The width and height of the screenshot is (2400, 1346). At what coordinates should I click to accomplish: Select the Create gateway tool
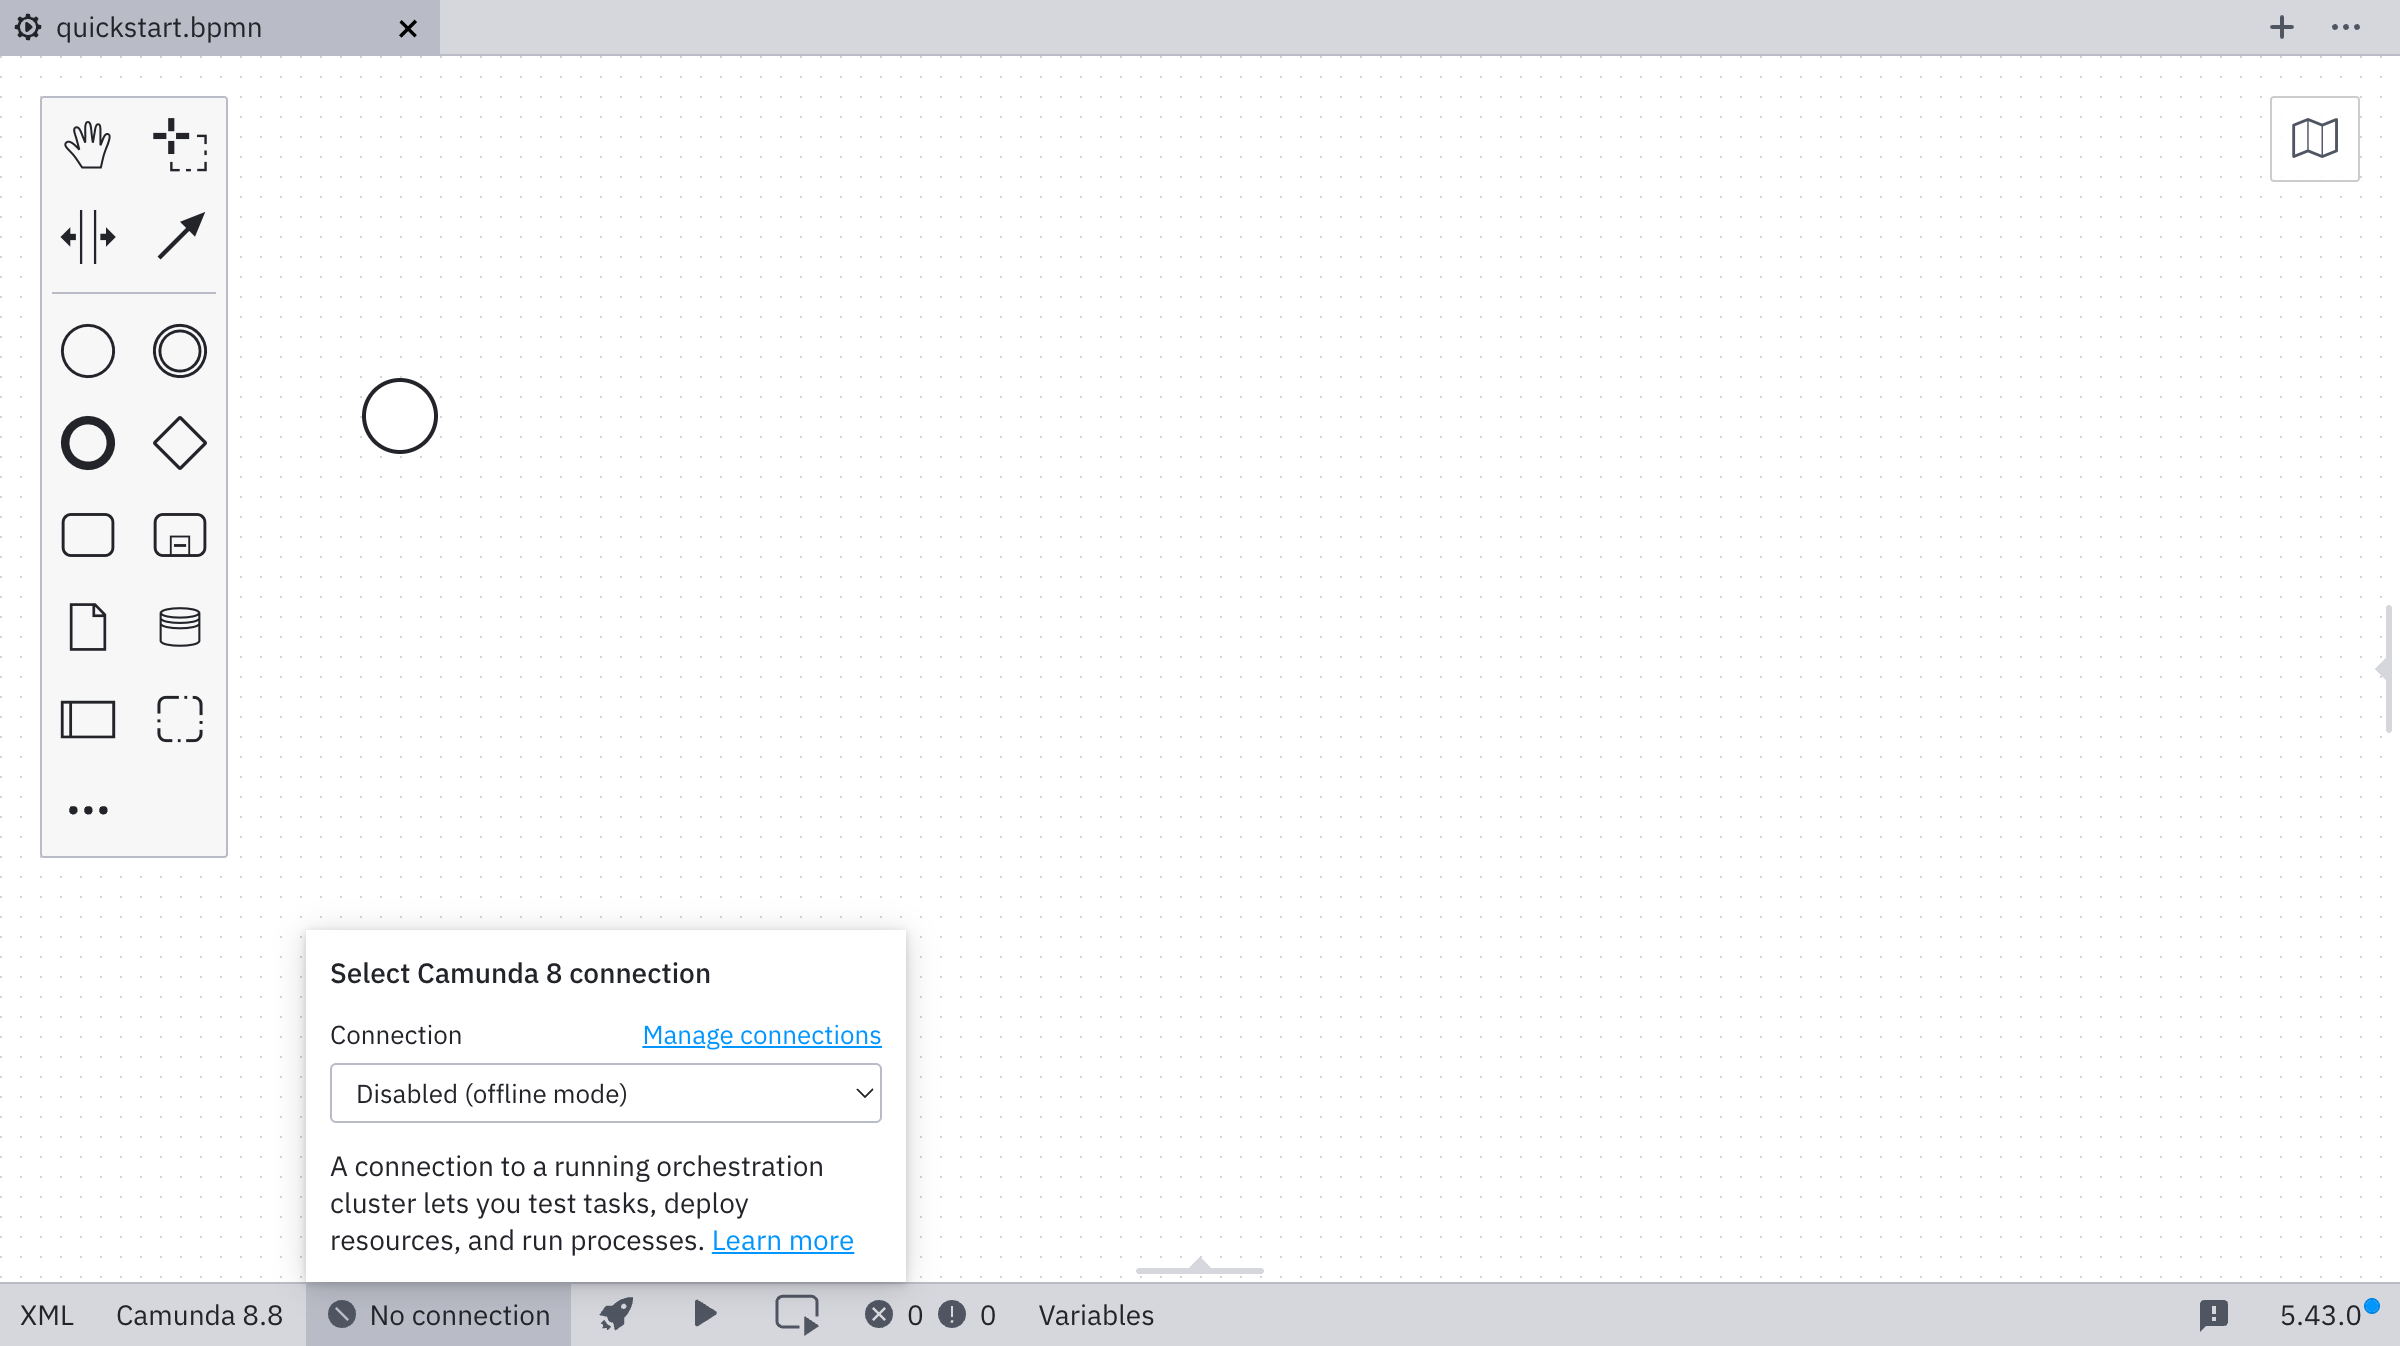click(x=179, y=443)
